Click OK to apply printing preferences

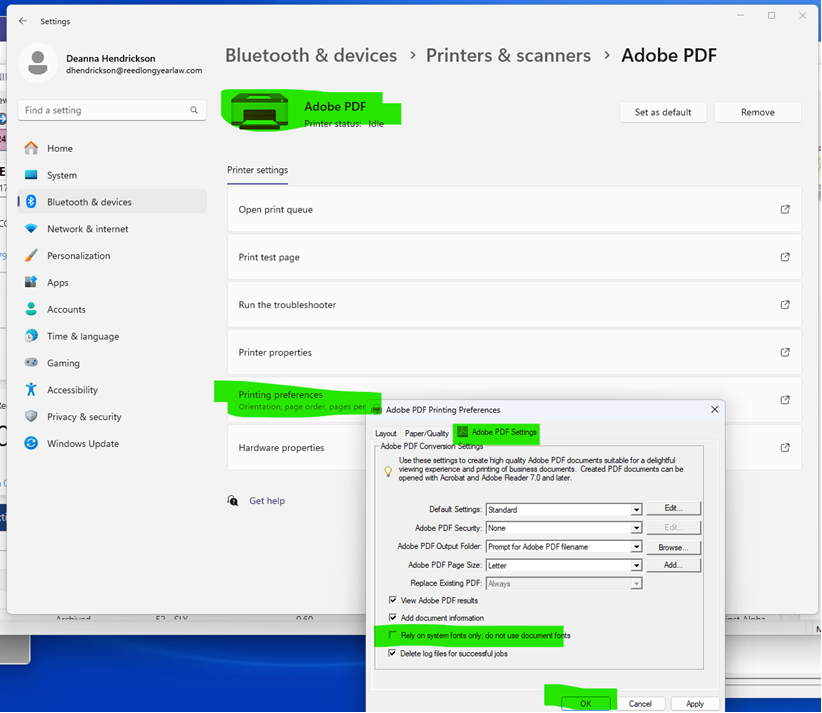point(586,703)
